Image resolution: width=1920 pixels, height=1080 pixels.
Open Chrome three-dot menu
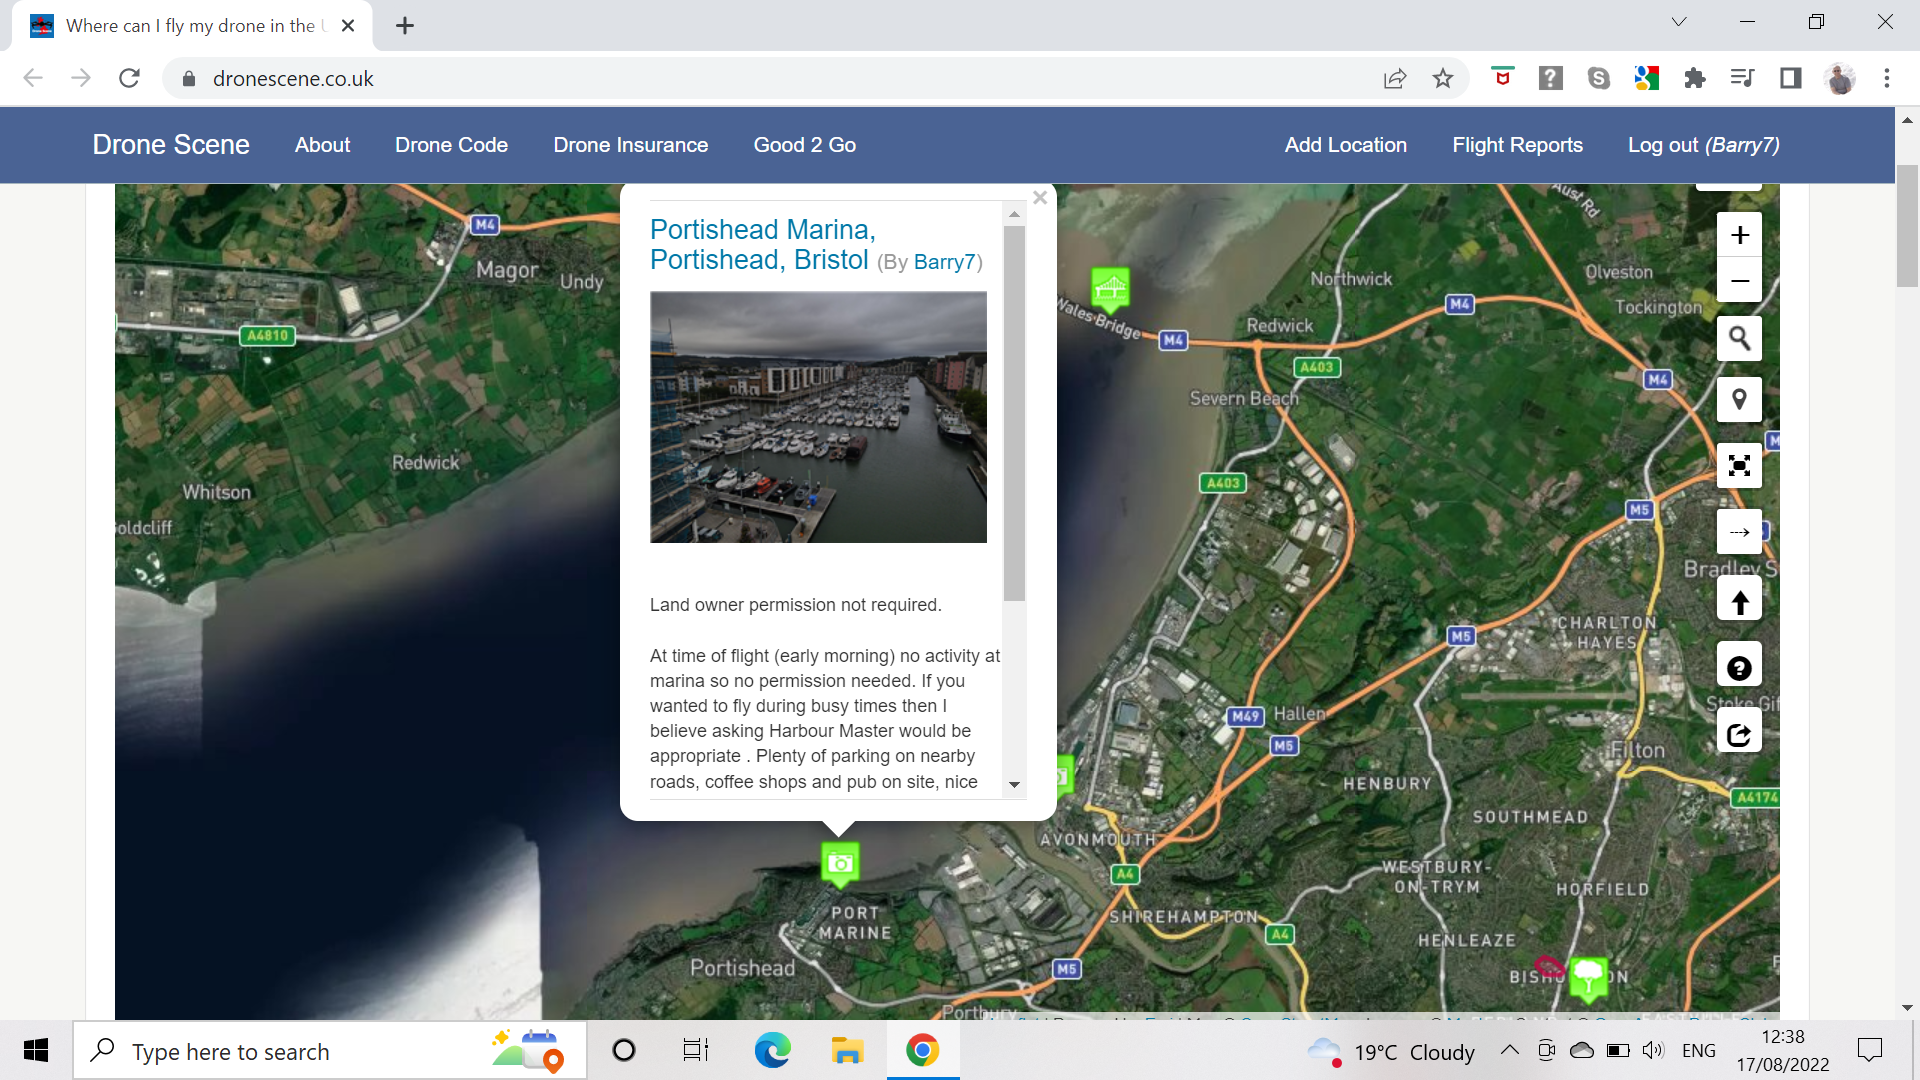[1887, 78]
